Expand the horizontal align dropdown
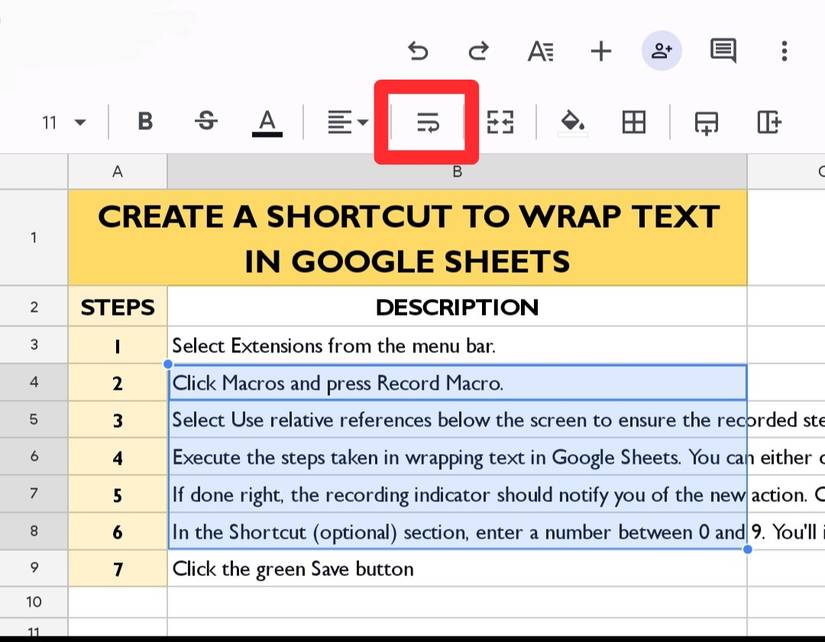The width and height of the screenshot is (825, 642). [x=348, y=123]
